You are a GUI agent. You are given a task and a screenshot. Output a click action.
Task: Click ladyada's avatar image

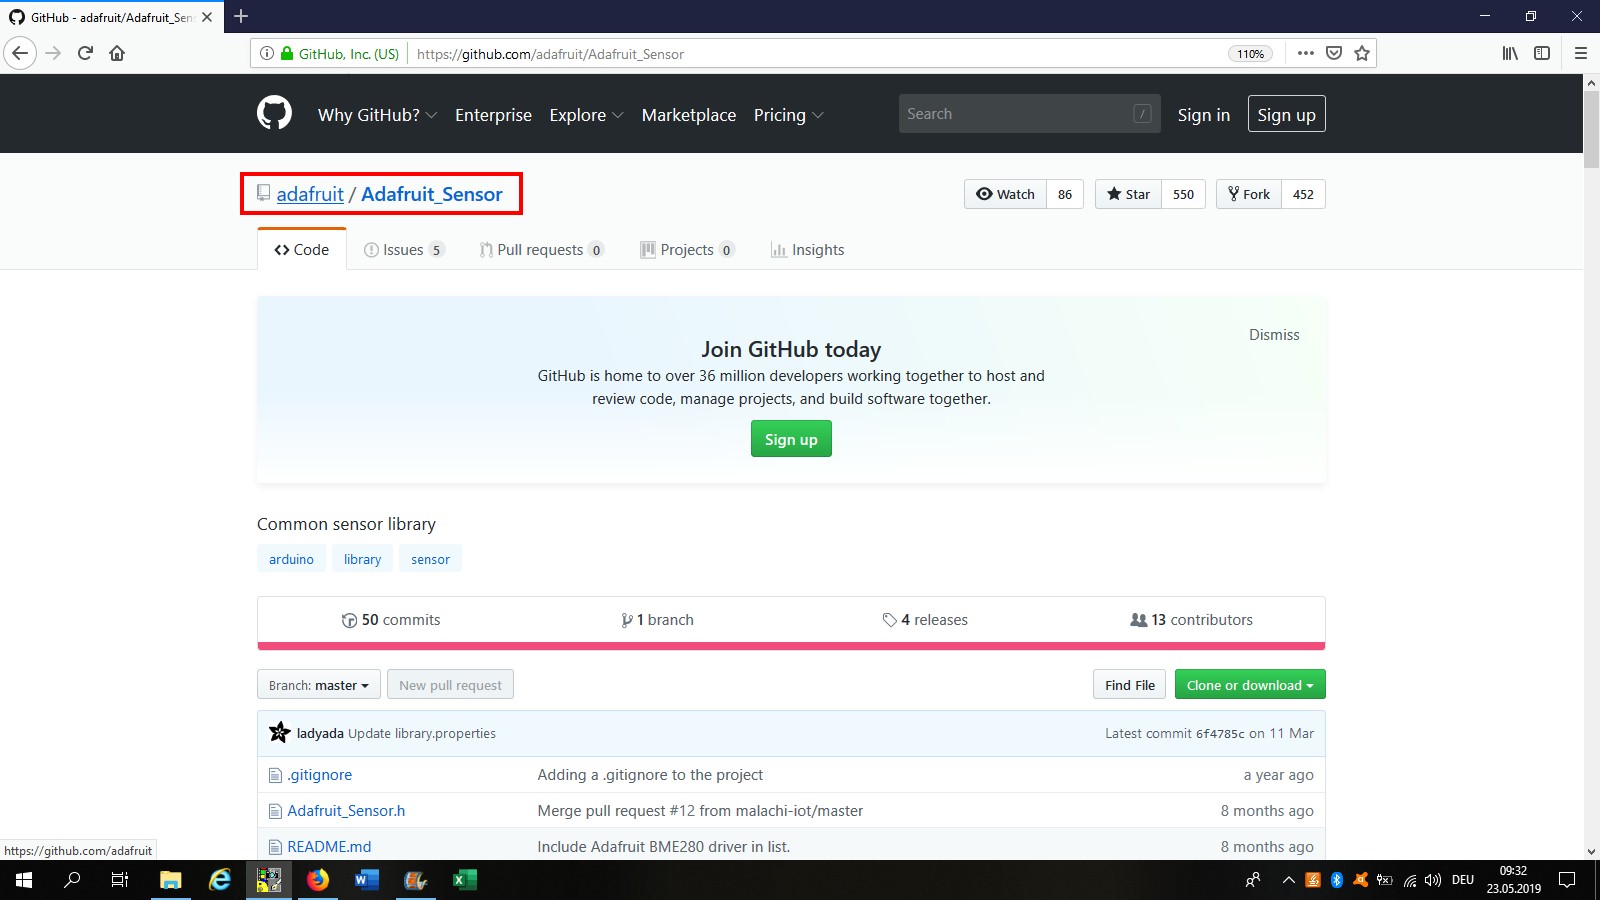click(x=280, y=732)
